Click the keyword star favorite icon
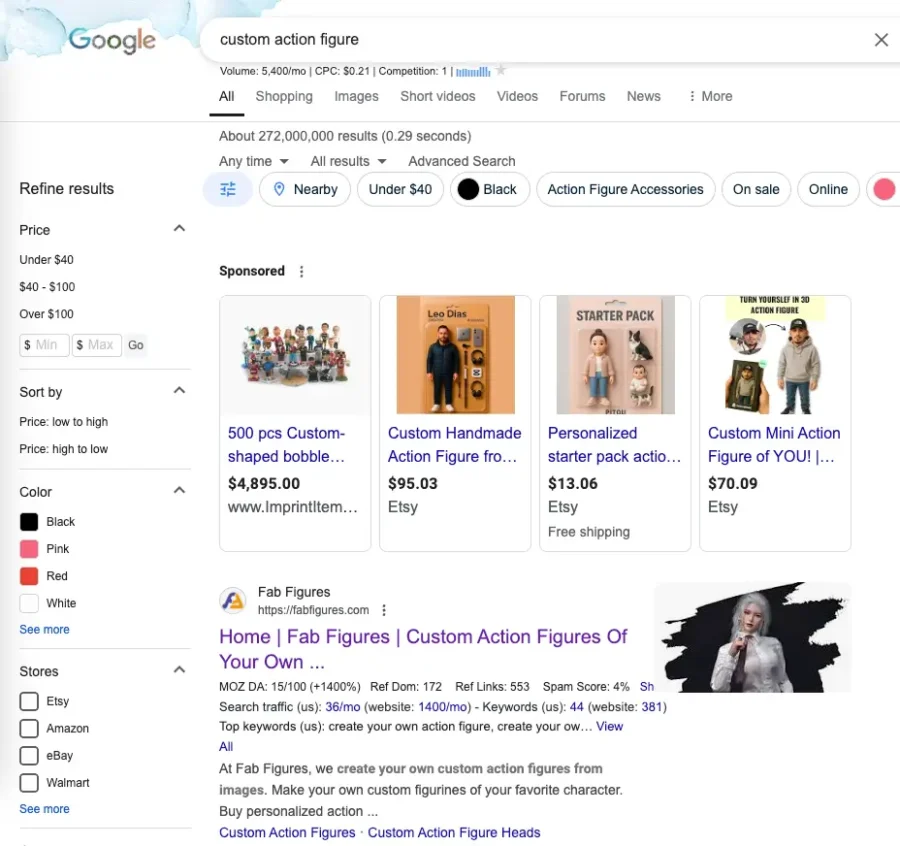The width and height of the screenshot is (900, 846). tap(501, 71)
